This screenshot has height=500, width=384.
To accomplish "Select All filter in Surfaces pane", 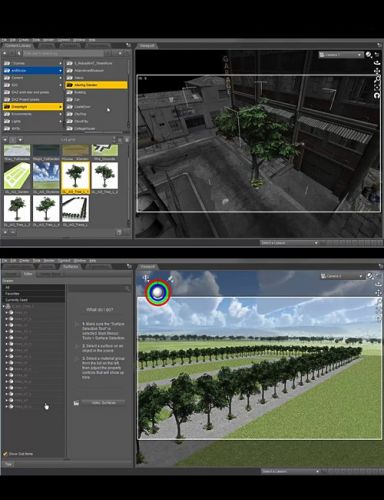I will point(33,287).
